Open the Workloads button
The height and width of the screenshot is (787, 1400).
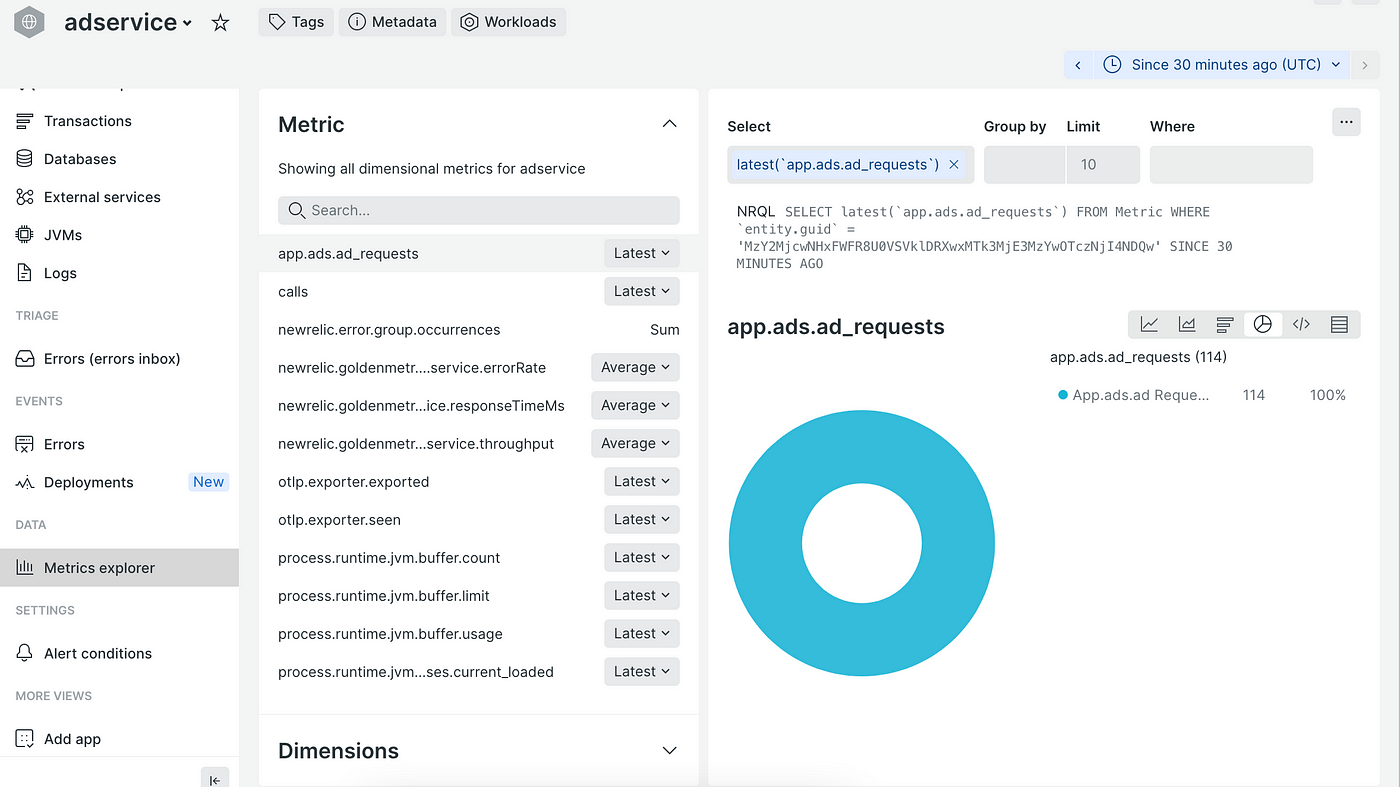coord(509,22)
